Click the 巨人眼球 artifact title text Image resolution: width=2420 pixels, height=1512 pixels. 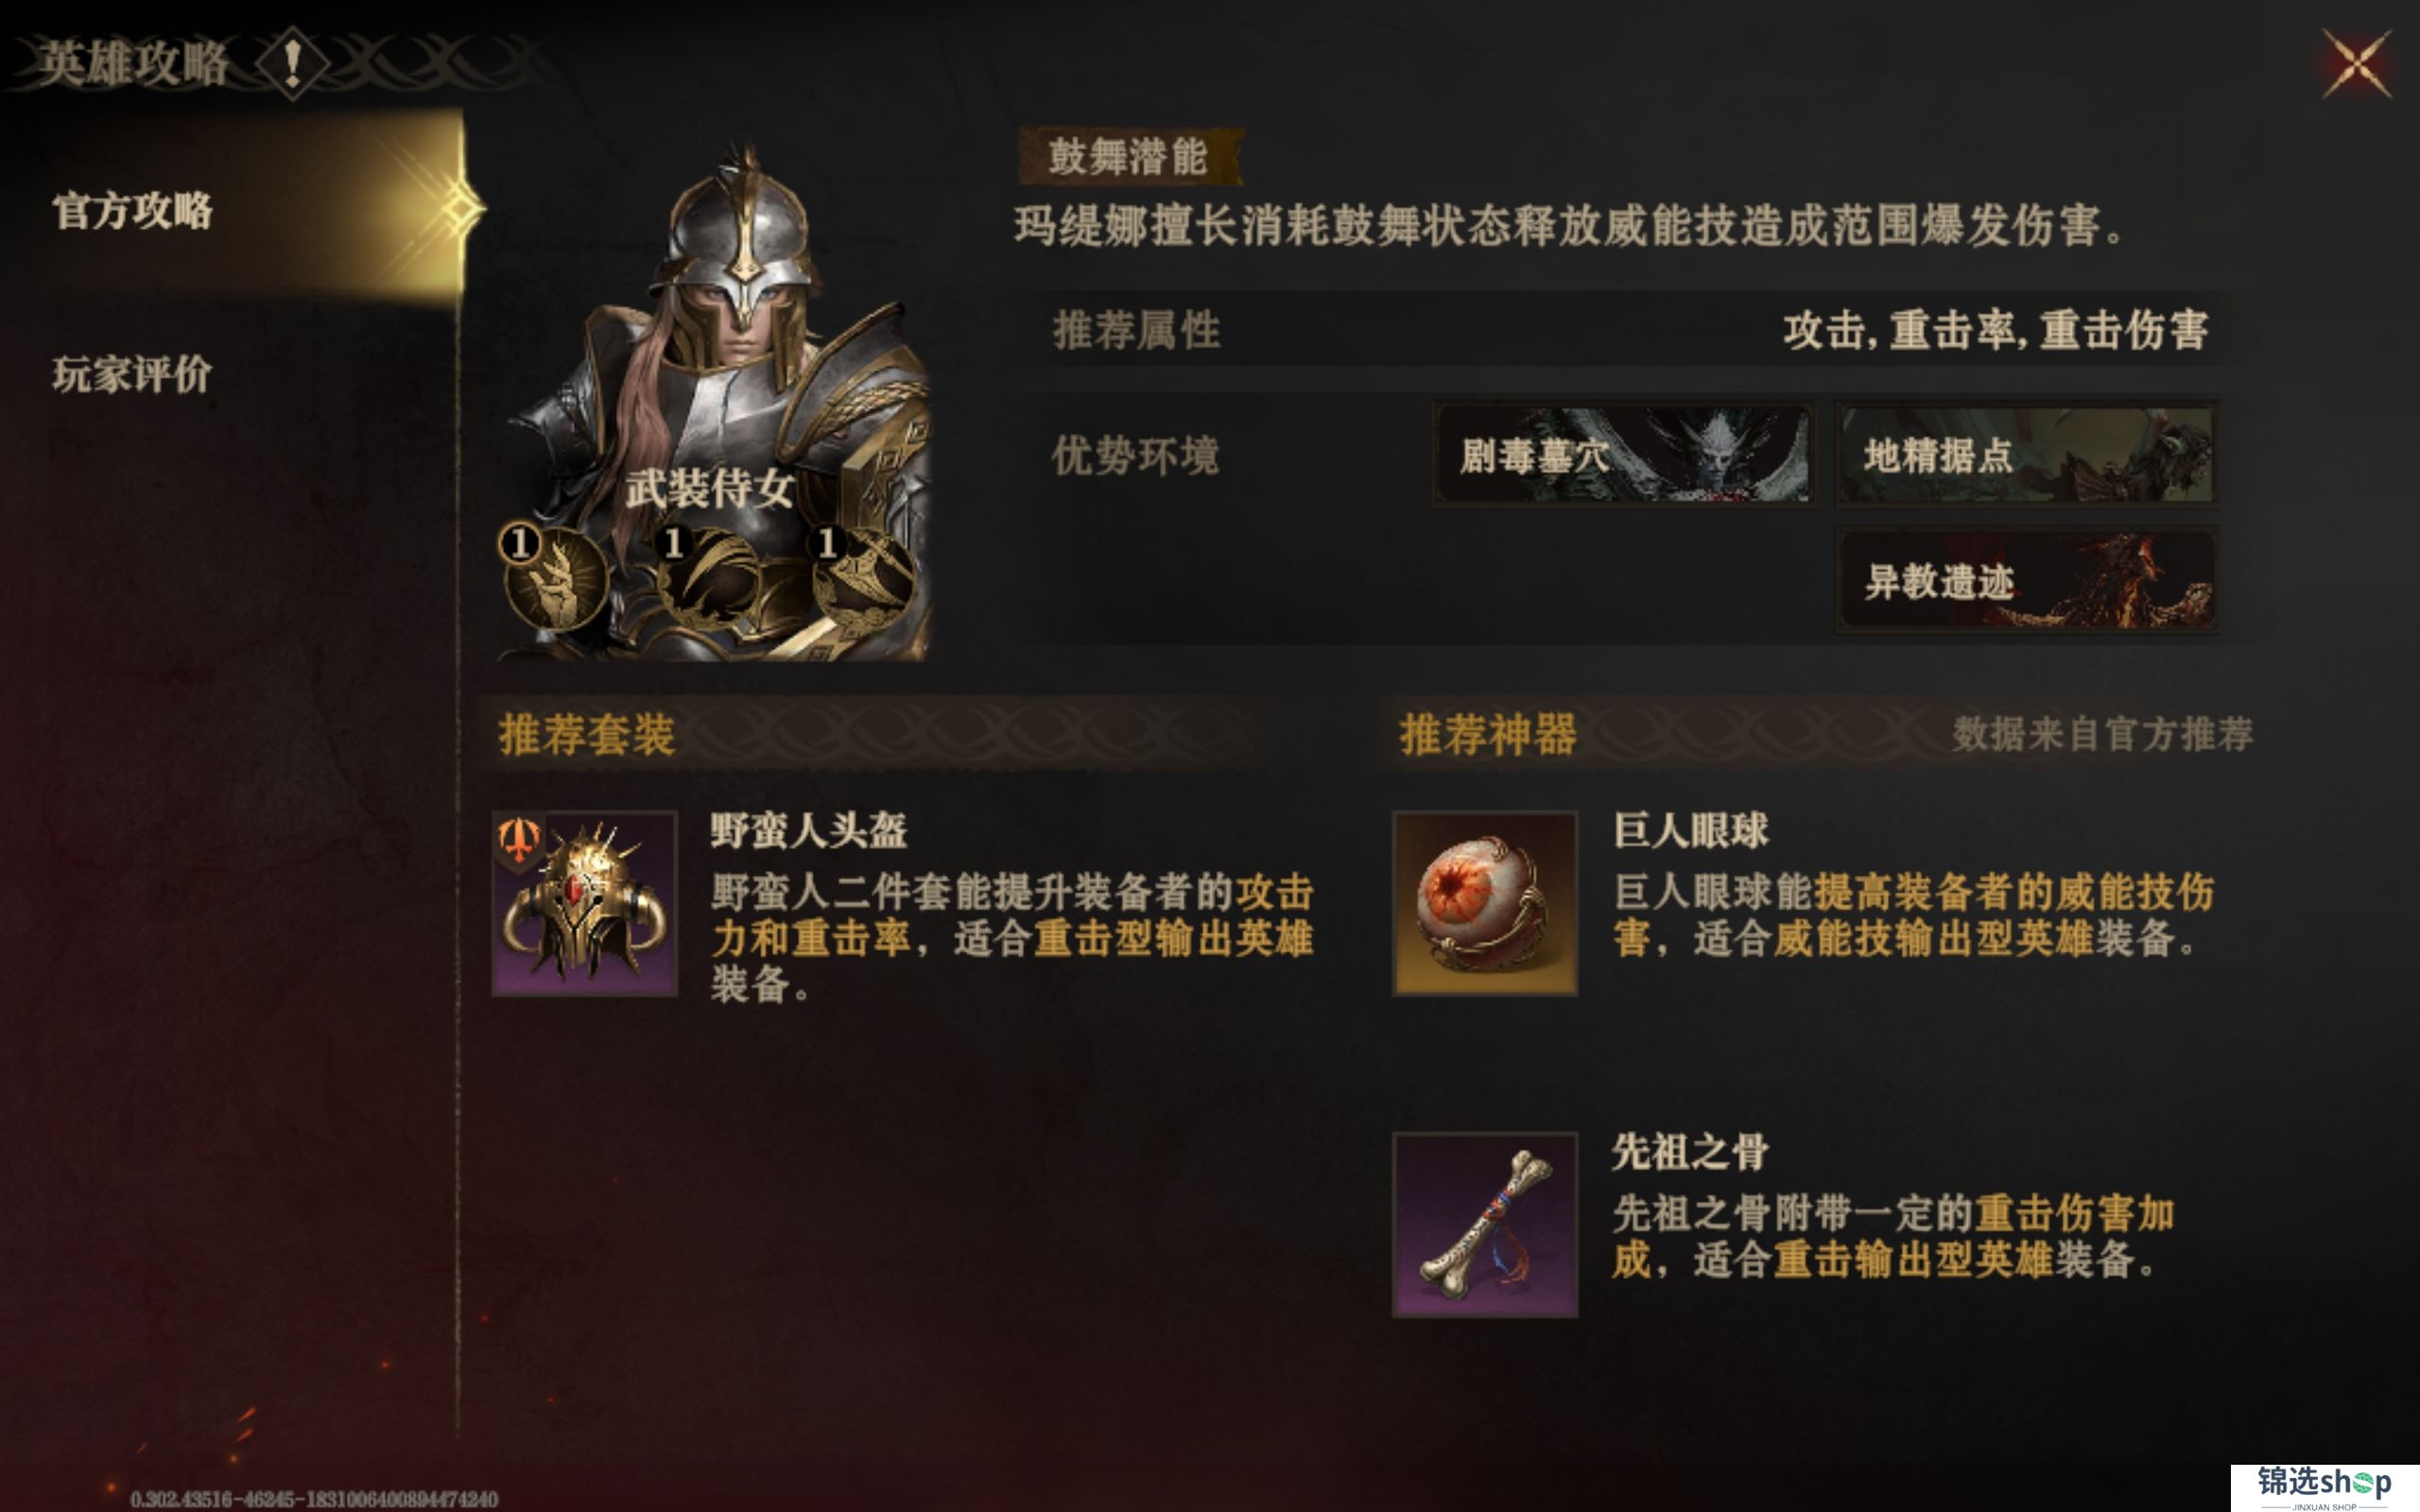(1690, 831)
